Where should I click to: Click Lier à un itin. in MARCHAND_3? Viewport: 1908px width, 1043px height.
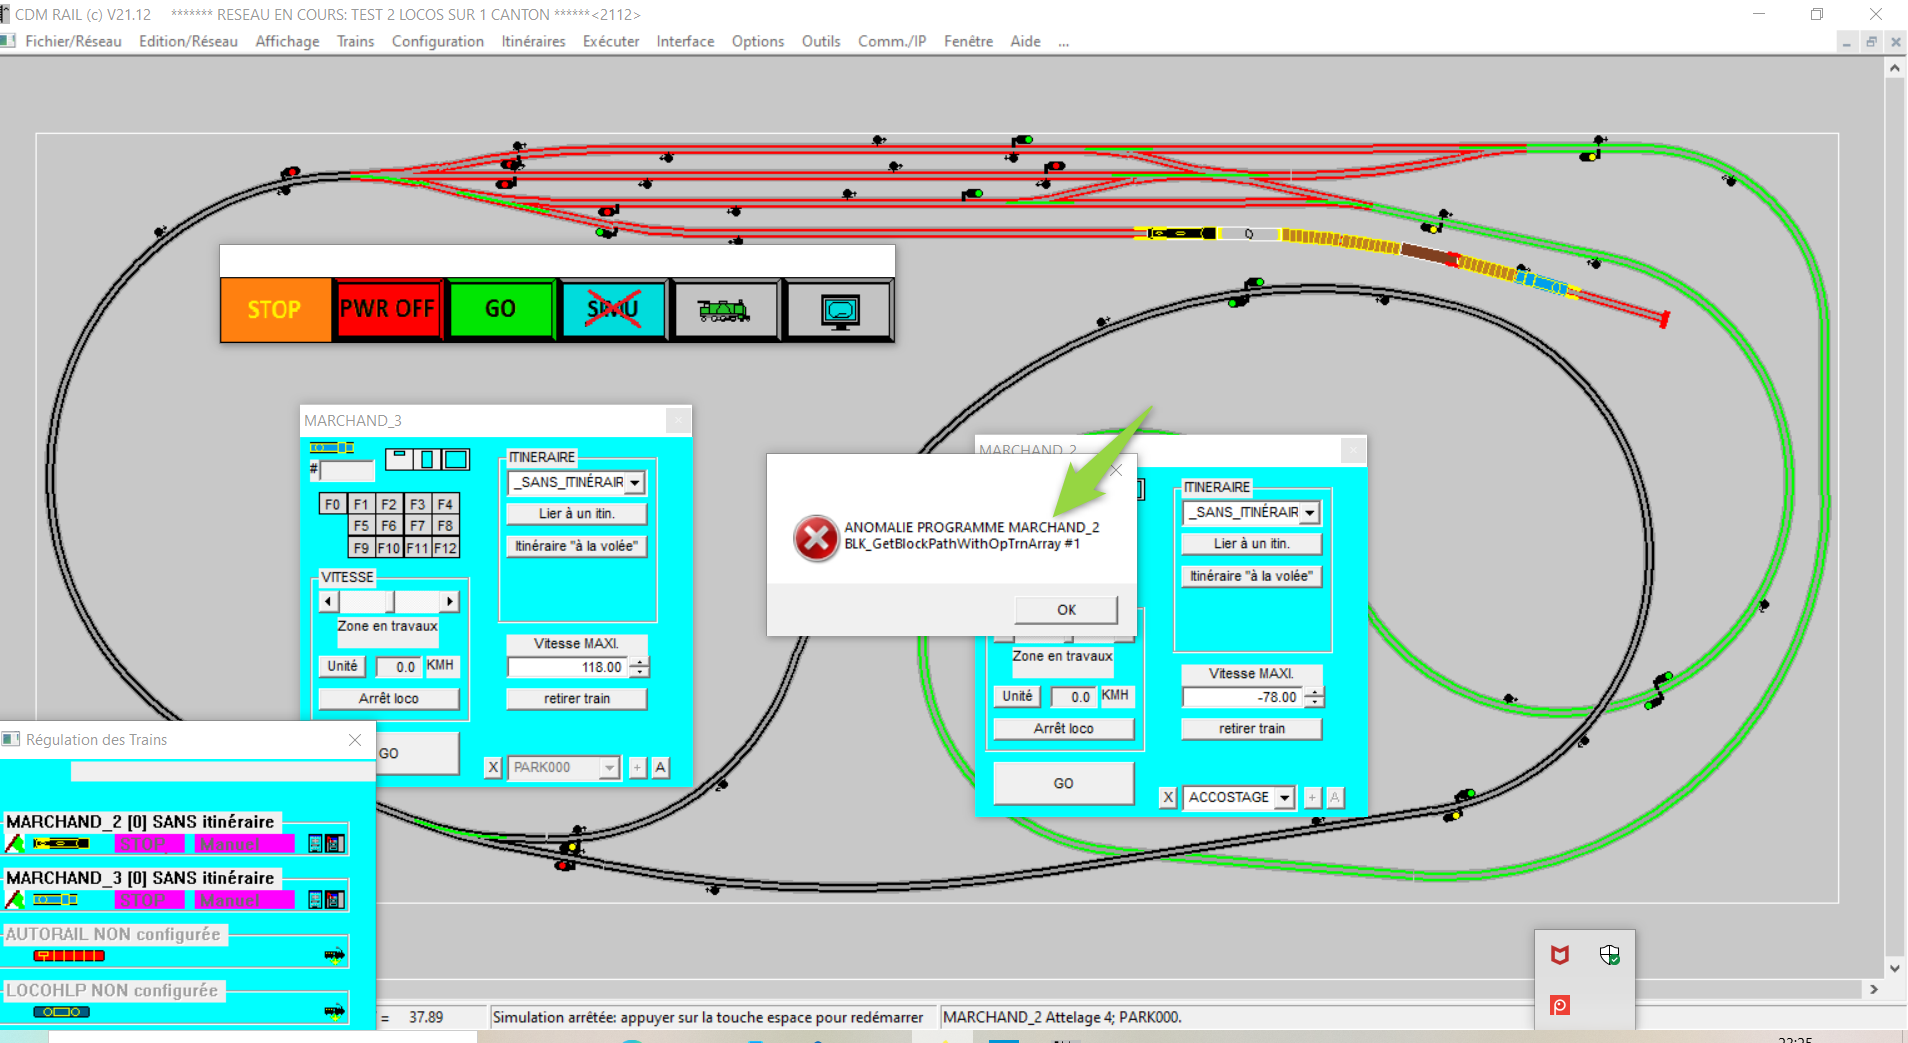[x=577, y=513]
